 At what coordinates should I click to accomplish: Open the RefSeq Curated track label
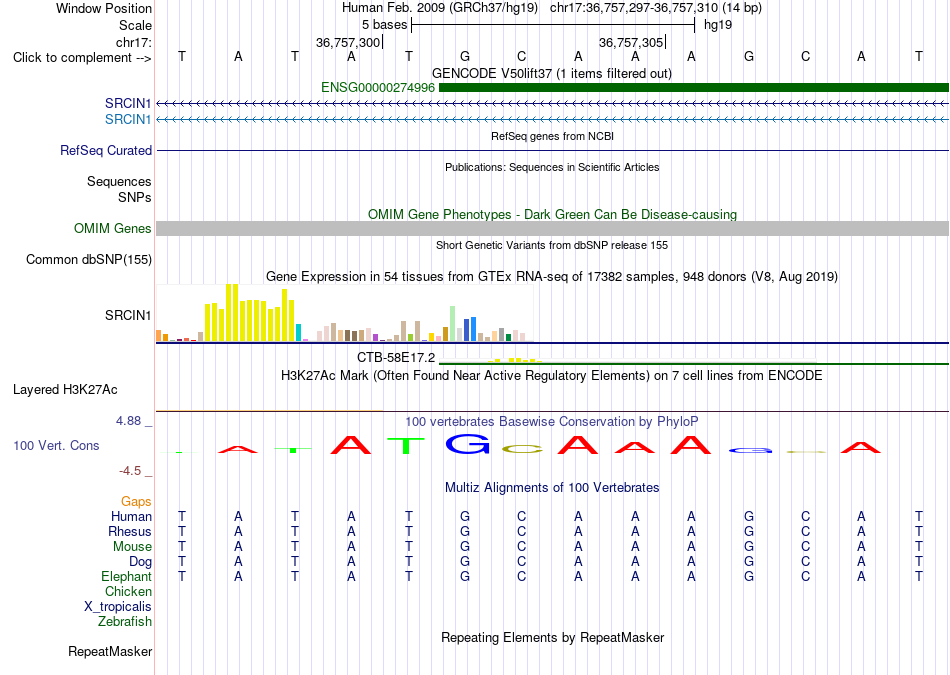click(x=106, y=150)
